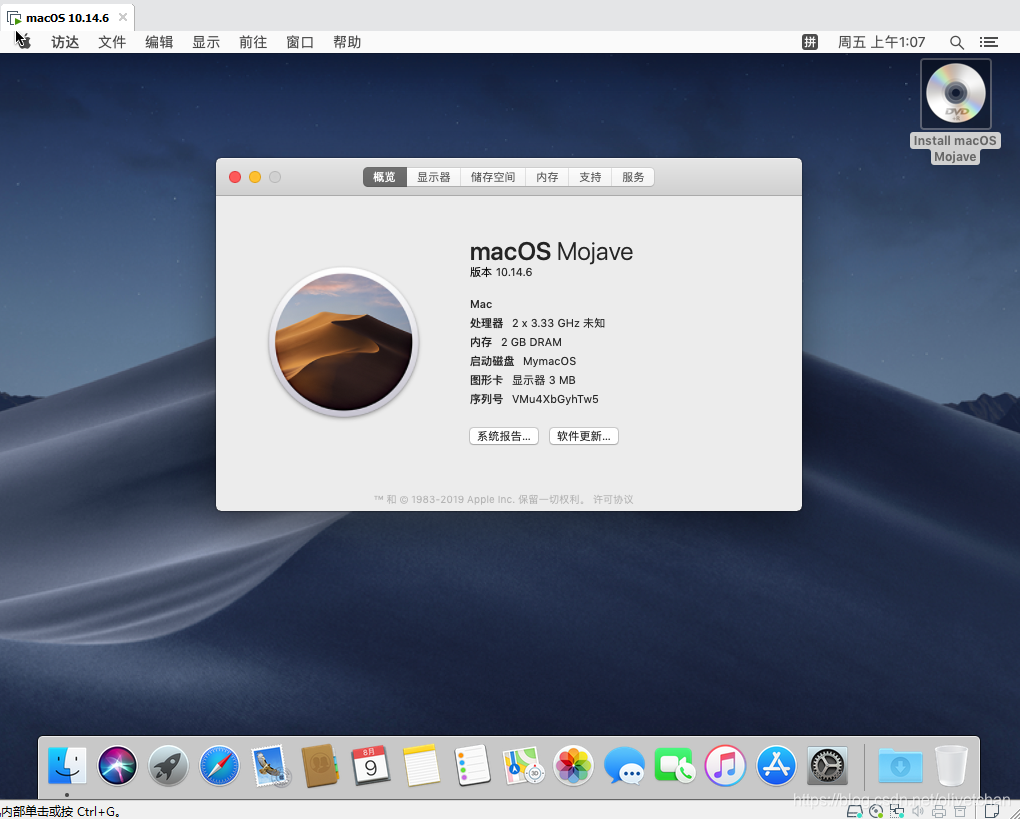Open System Preferences gear in Dock
Screen dimensions: 1020x819
pyautogui.click(x=827, y=766)
